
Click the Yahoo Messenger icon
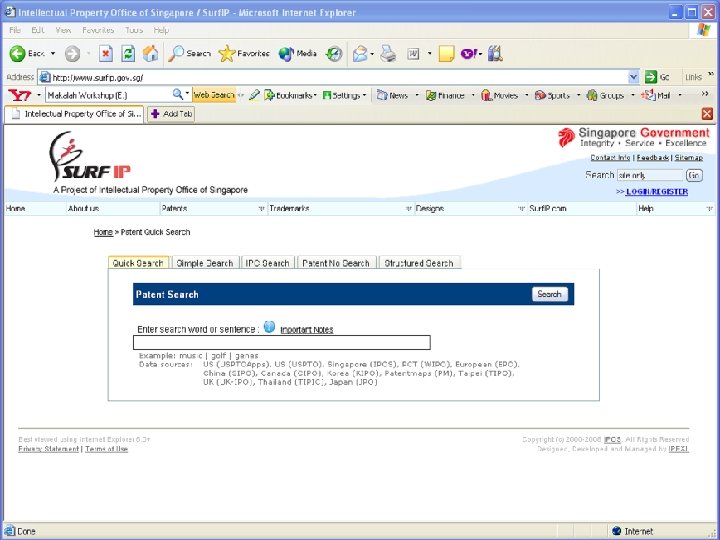point(469,54)
